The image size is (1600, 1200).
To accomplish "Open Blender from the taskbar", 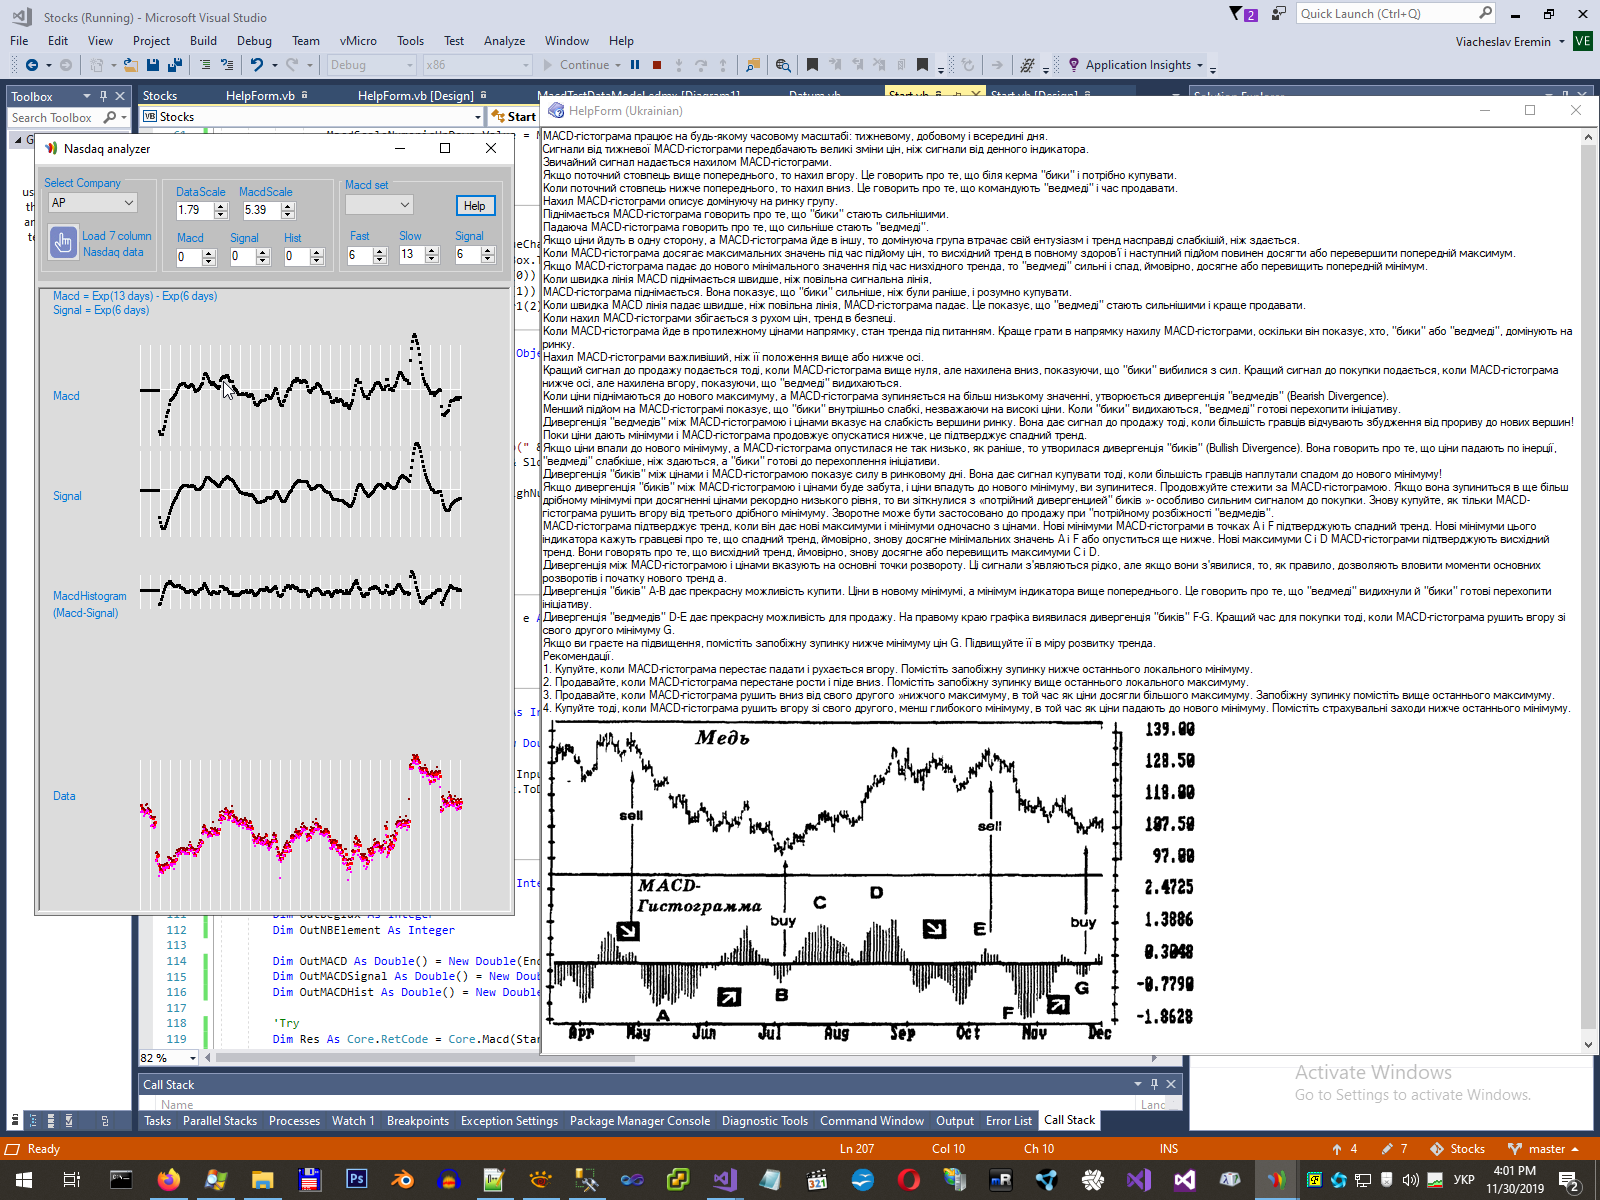I will click(403, 1180).
